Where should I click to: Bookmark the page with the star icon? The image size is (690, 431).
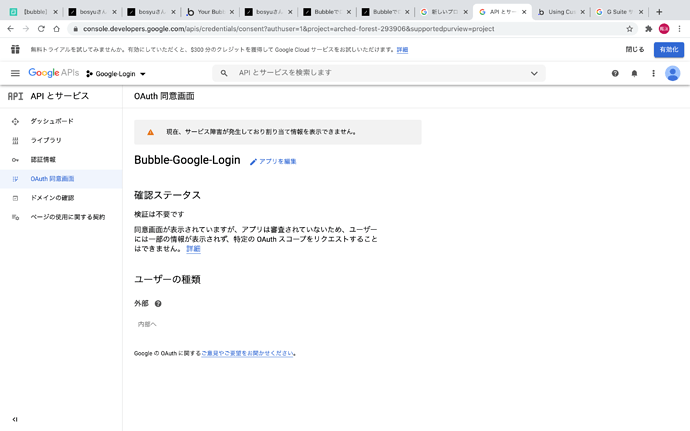[629, 29]
